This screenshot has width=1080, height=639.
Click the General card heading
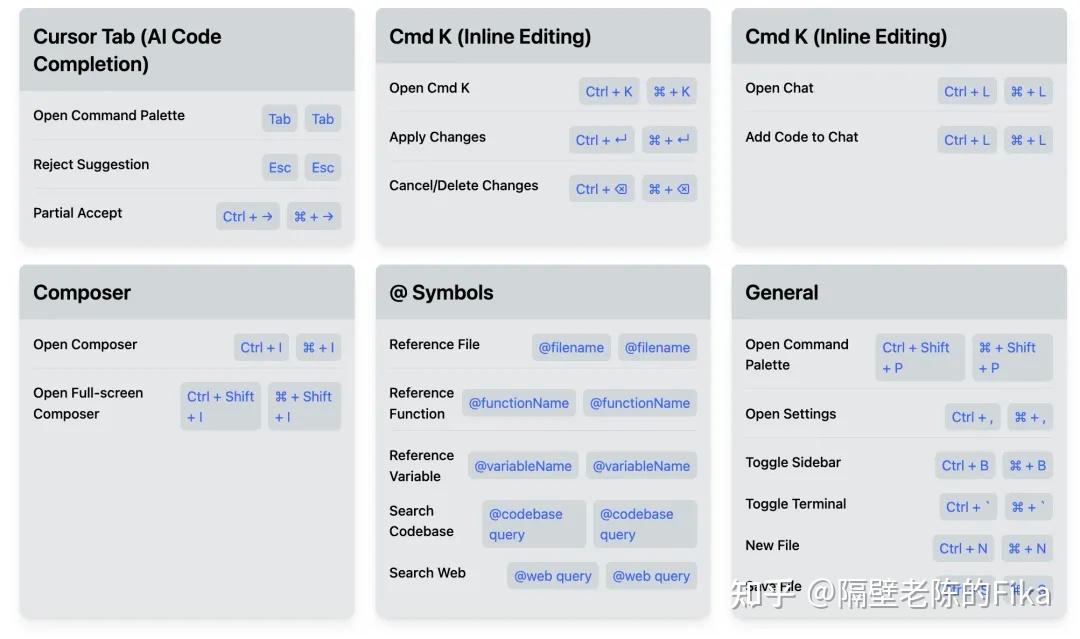pyautogui.click(x=781, y=292)
